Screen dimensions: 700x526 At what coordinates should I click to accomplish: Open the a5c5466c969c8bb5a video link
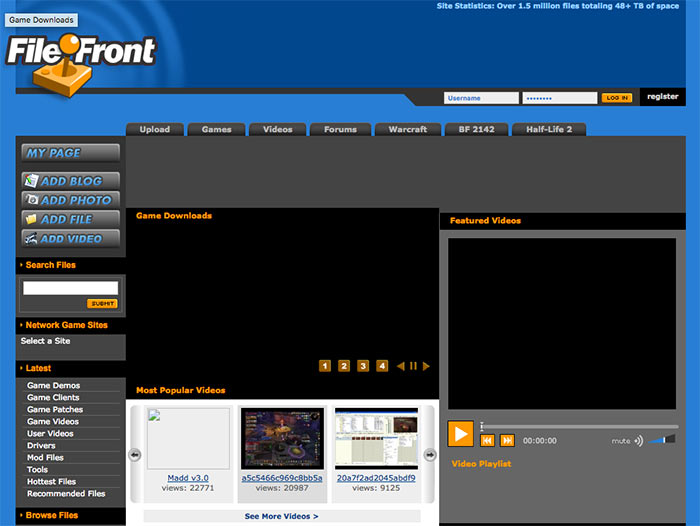282,478
